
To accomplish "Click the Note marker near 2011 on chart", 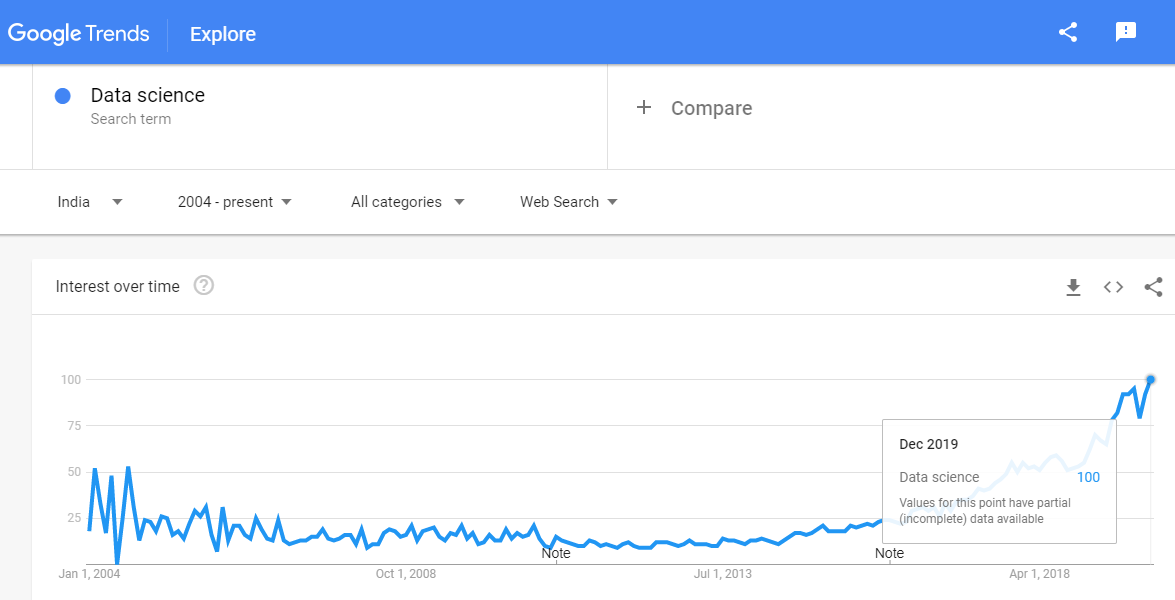I will coord(556,554).
